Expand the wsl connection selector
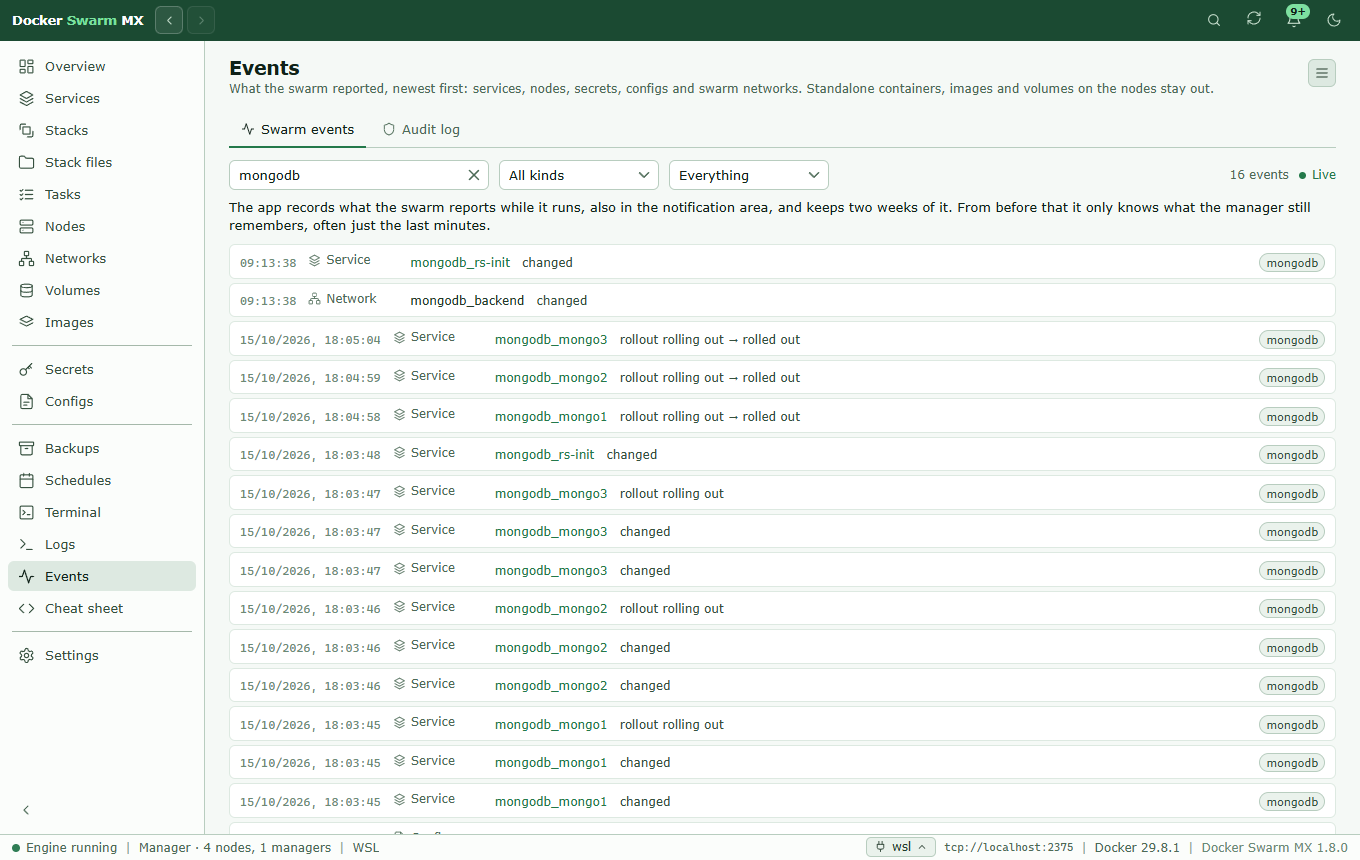 pos(901,847)
